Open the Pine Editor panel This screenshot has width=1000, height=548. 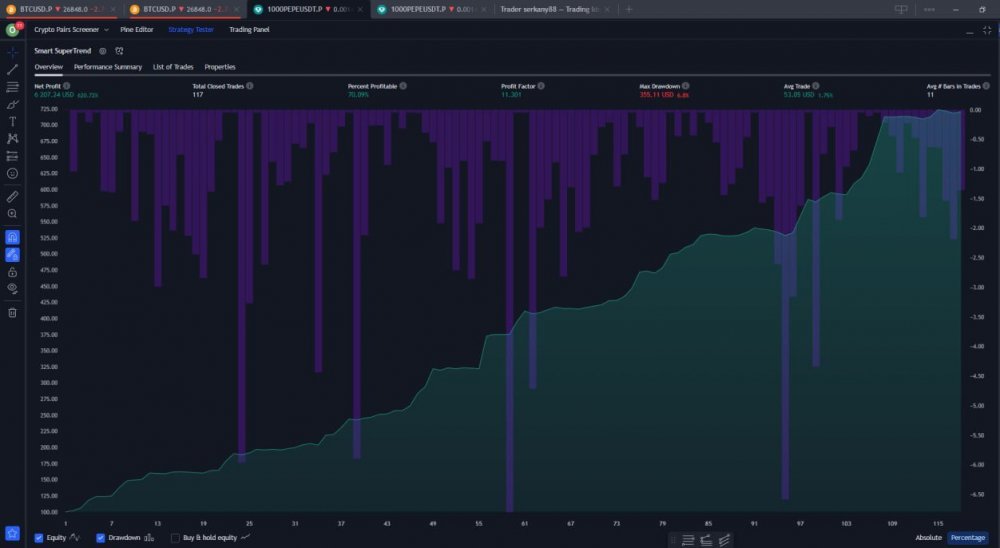(136, 30)
